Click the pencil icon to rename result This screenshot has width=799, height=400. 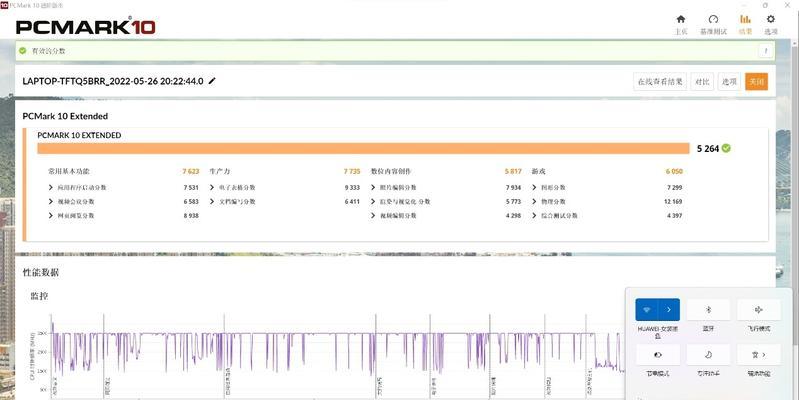coord(212,81)
